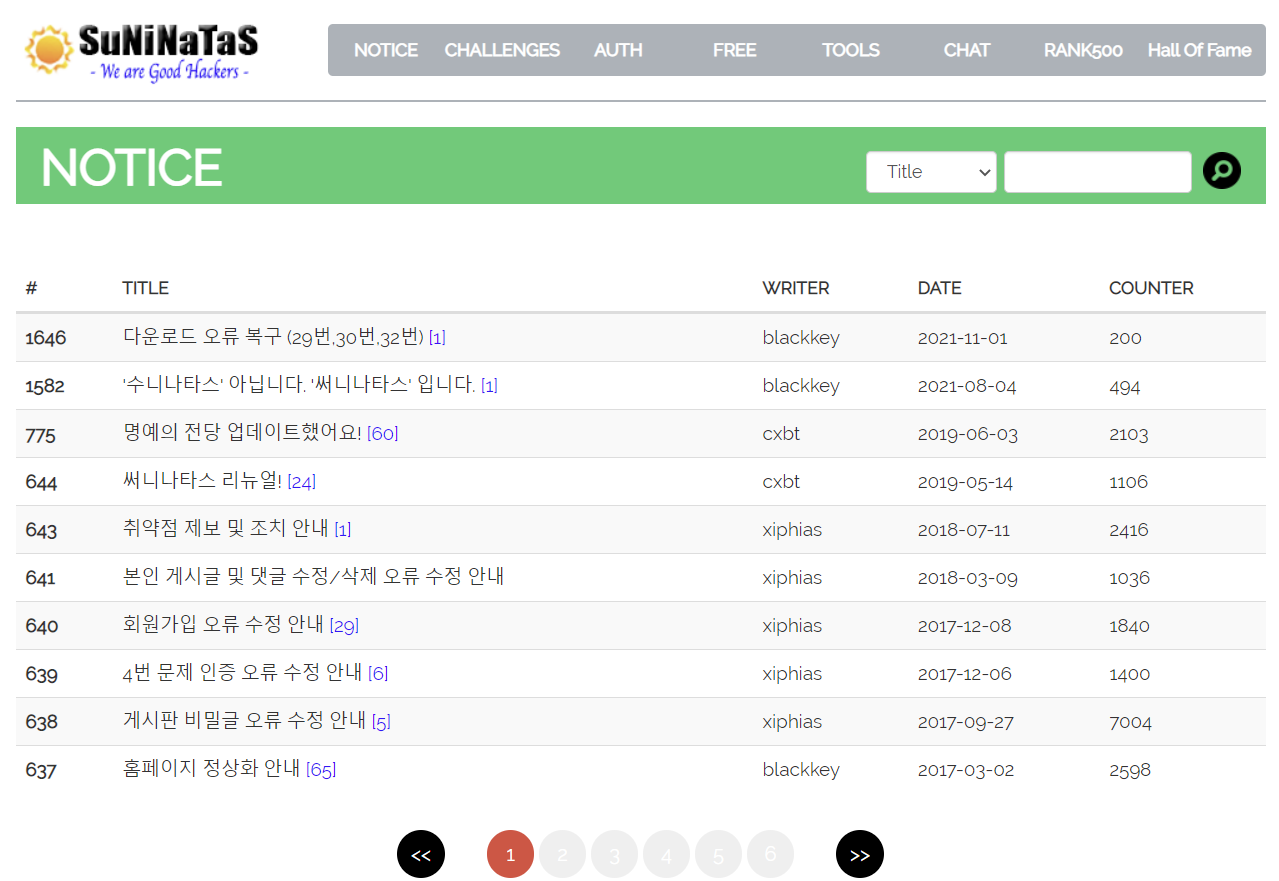
Task: Open post '본인 게시글 및 댓글 수정/삭제 오류 수정 안내'
Action: [x=313, y=577]
